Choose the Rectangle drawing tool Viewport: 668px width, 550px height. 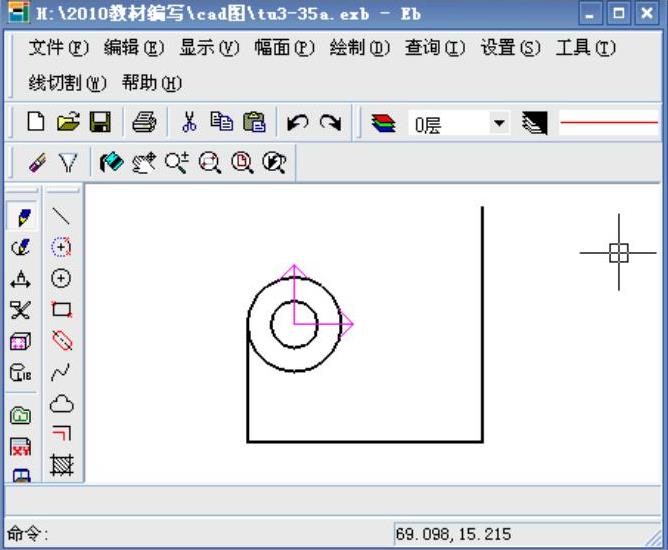pyautogui.click(x=62, y=310)
